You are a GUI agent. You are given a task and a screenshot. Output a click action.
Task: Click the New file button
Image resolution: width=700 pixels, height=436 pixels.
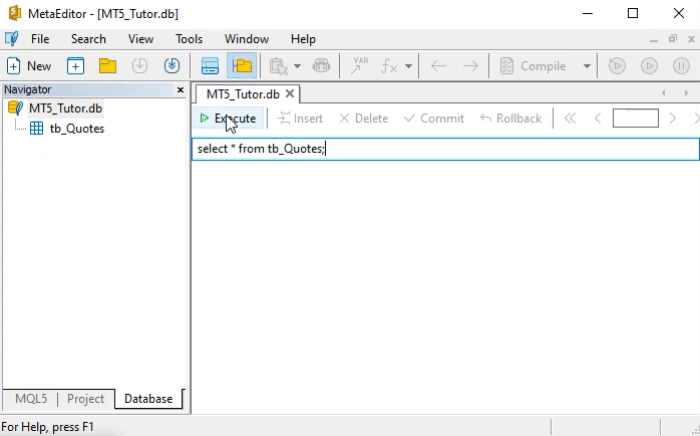coord(29,66)
